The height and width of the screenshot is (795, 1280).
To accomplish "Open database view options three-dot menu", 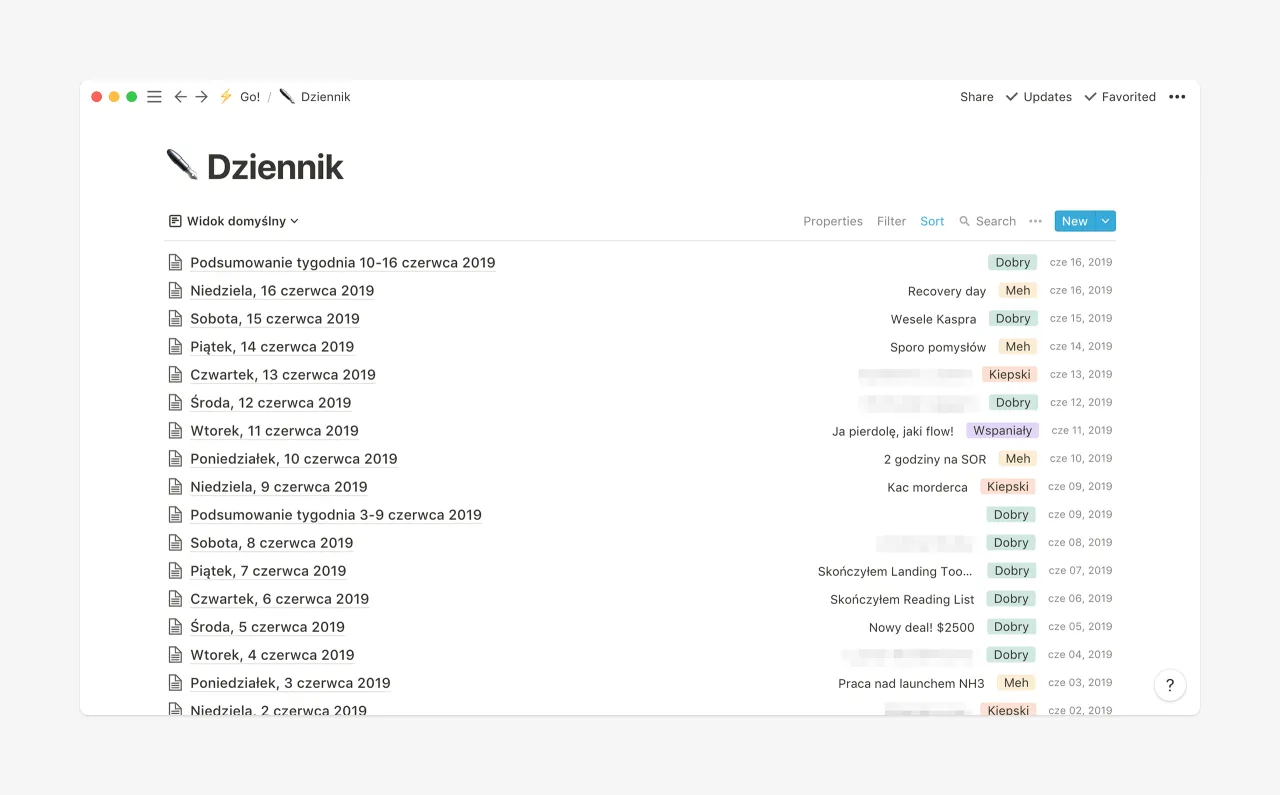I will pyautogui.click(x=1035, y=222).
